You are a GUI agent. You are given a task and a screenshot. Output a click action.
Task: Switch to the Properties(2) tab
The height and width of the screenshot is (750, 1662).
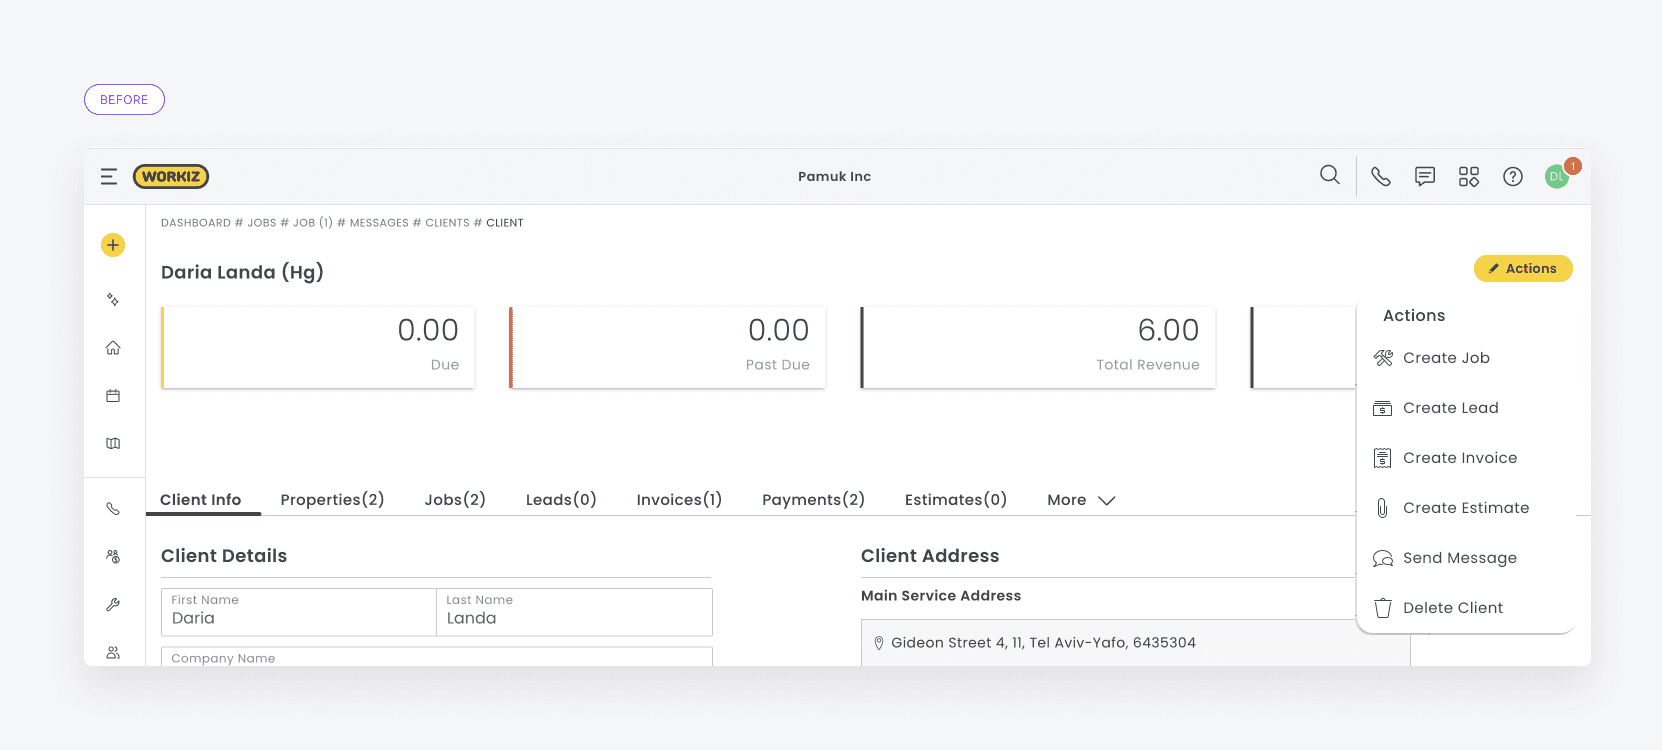[x=332, y=500]
